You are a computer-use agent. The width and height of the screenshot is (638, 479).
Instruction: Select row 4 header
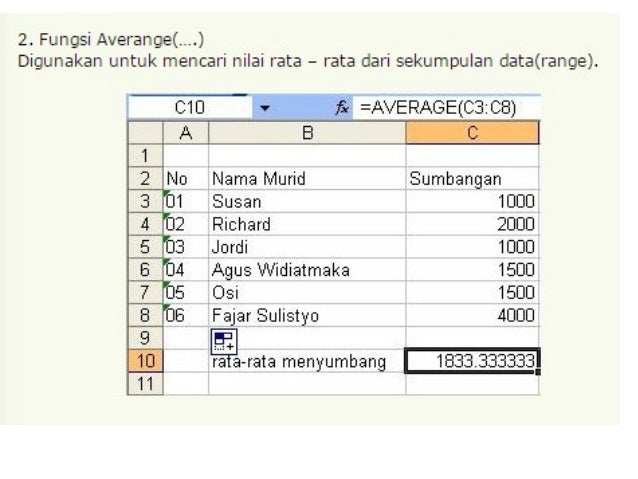pyautogui.click(x=145, y=224)
